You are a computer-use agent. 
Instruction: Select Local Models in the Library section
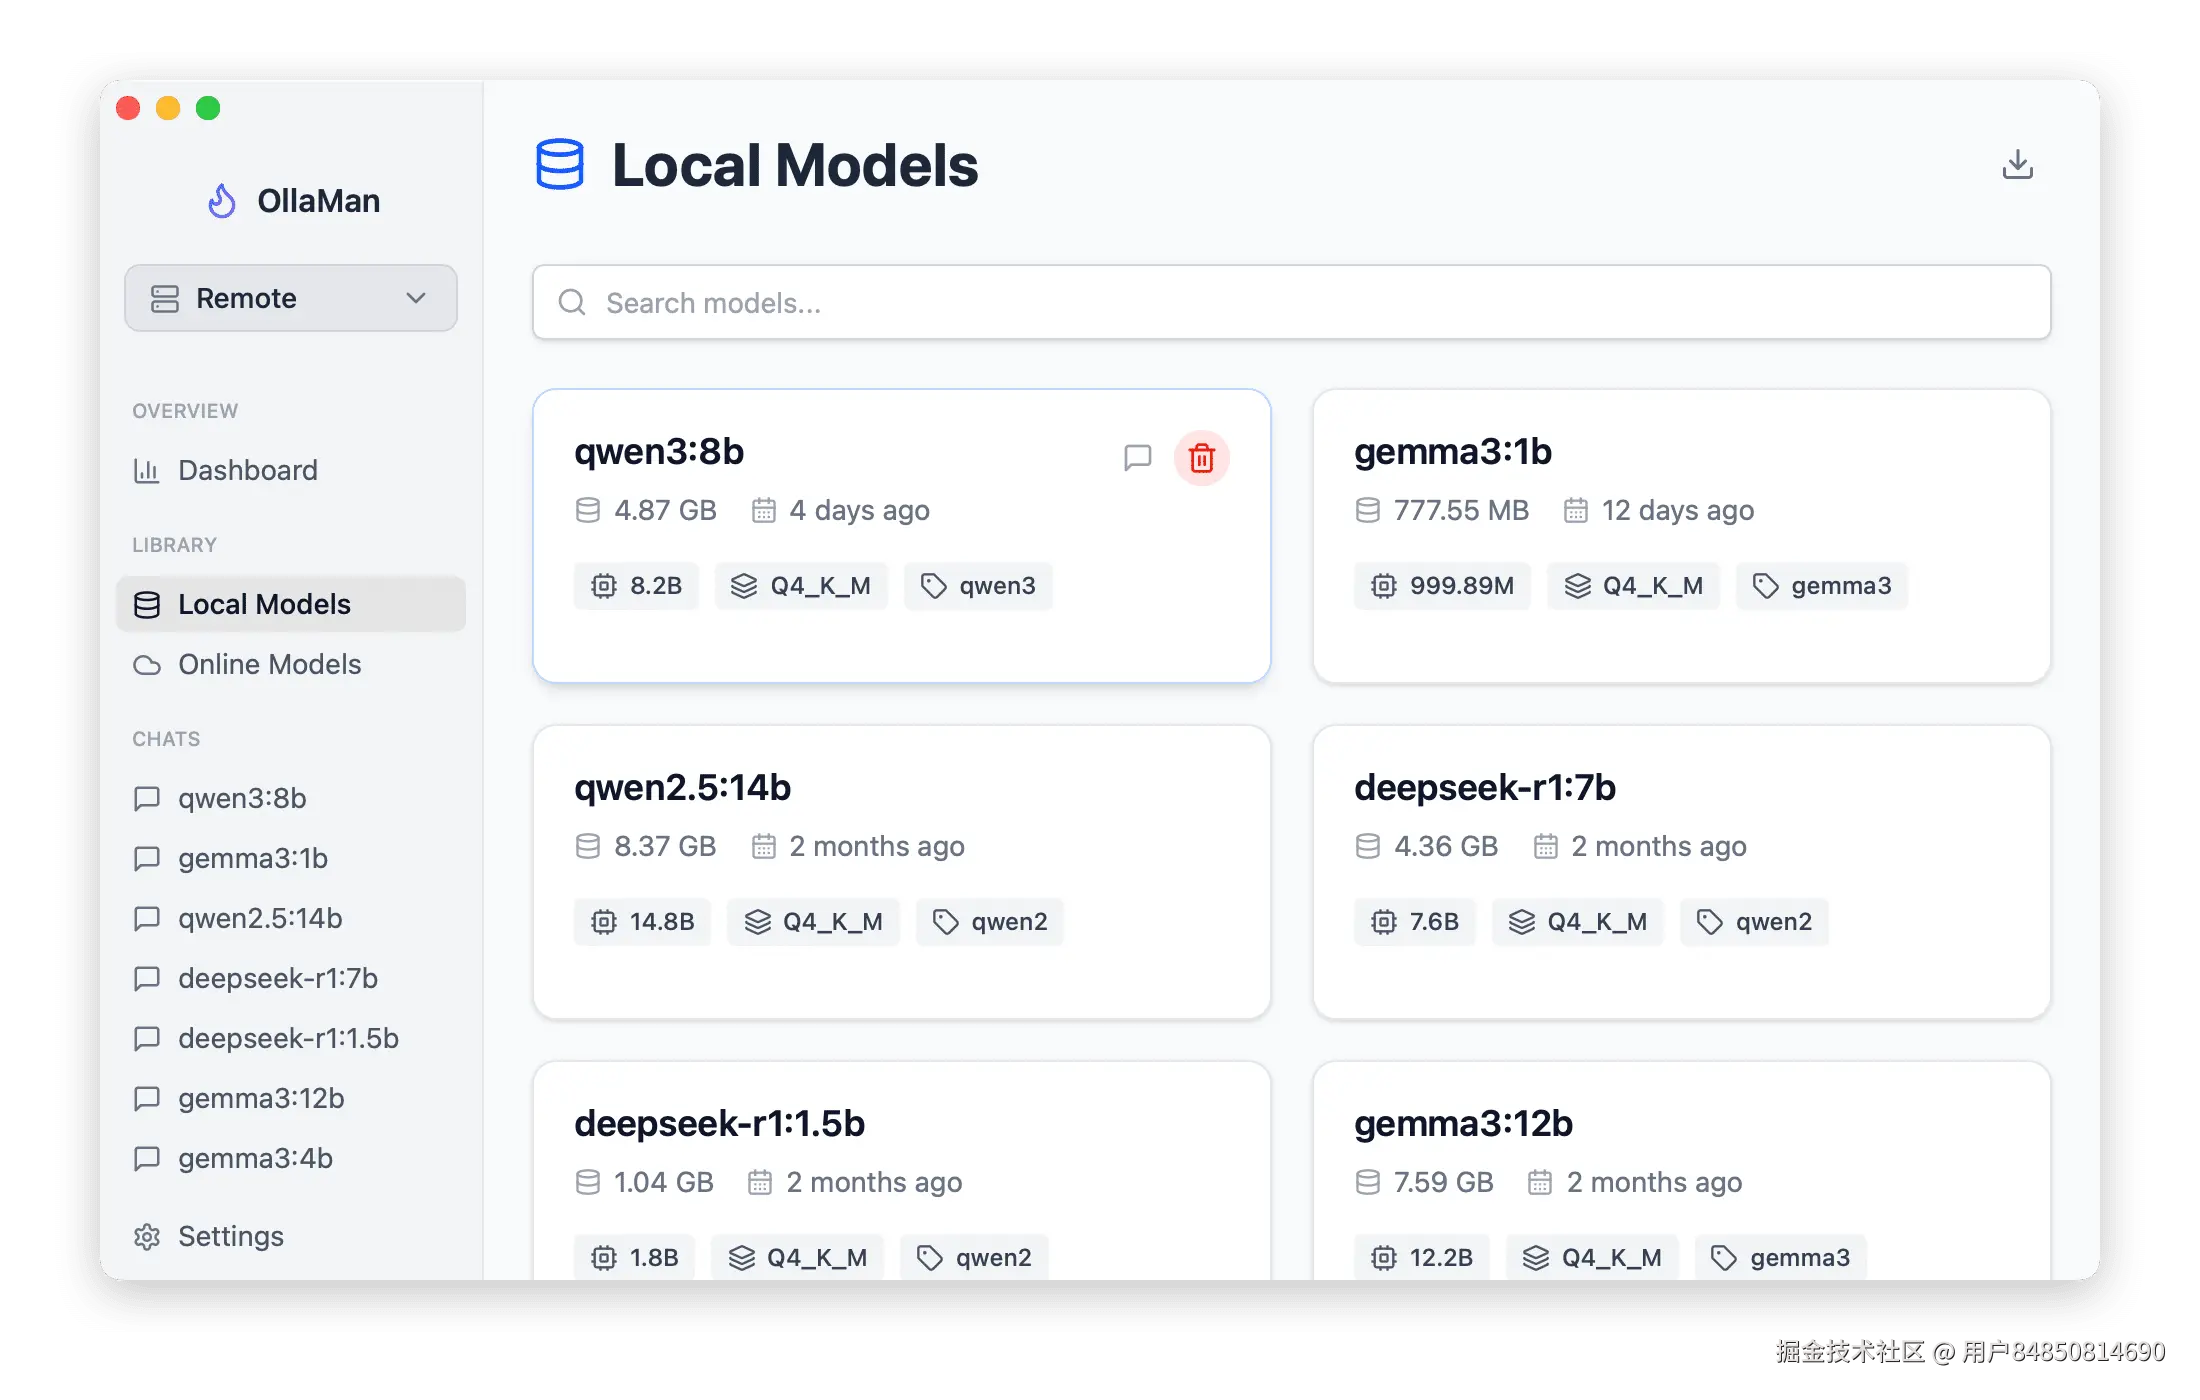pyautogui.click(x=264, y=604)
